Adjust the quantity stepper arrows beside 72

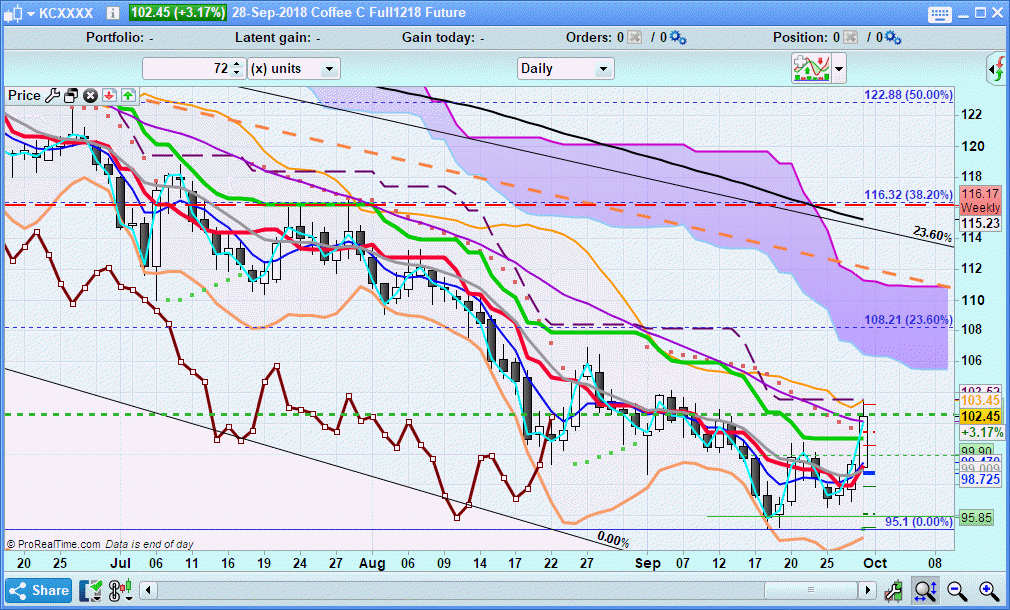coord(238,68)
